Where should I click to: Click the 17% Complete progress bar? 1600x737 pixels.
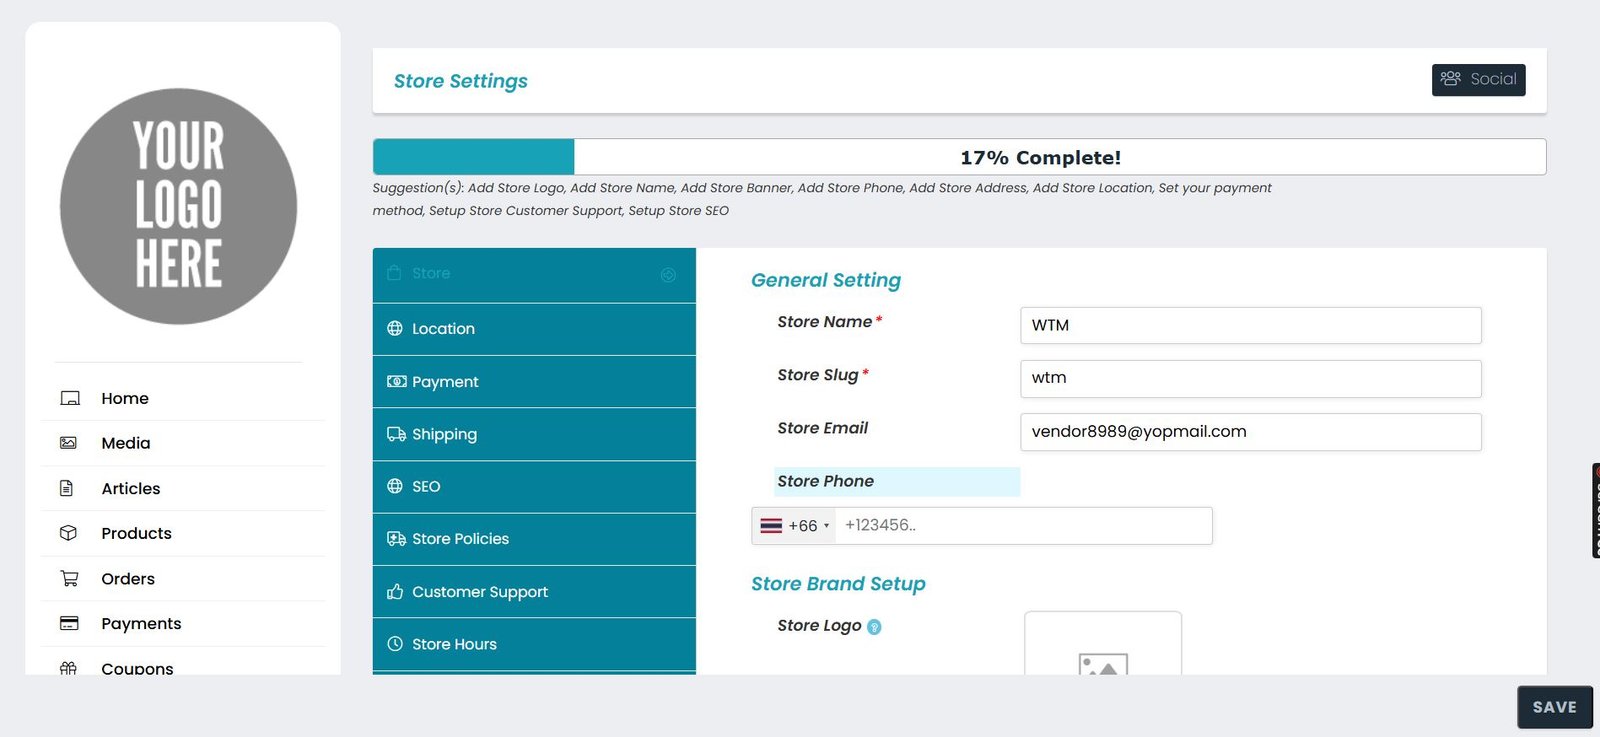[x=959, y=157]
